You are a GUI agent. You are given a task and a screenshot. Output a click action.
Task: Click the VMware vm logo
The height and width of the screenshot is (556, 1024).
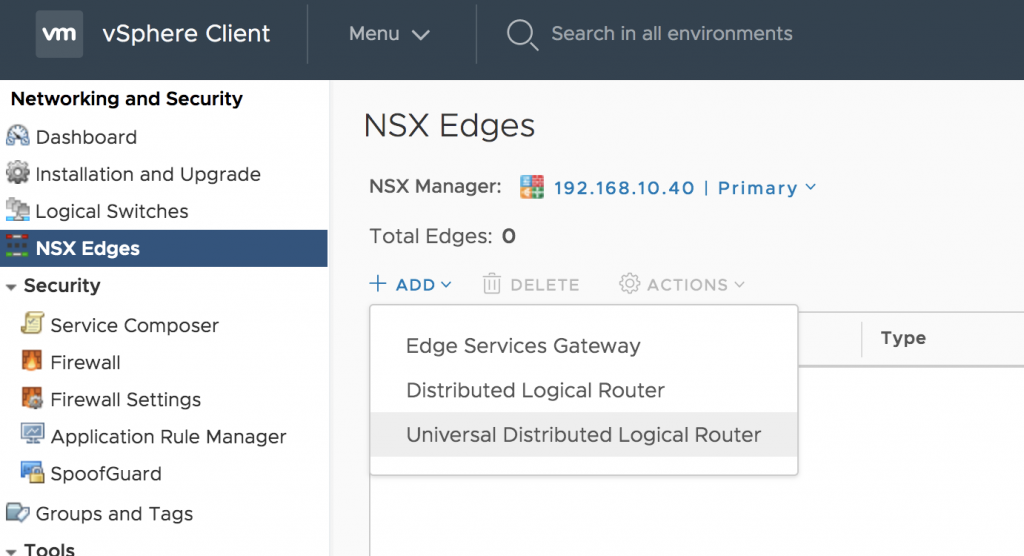[x=59, y=34]
